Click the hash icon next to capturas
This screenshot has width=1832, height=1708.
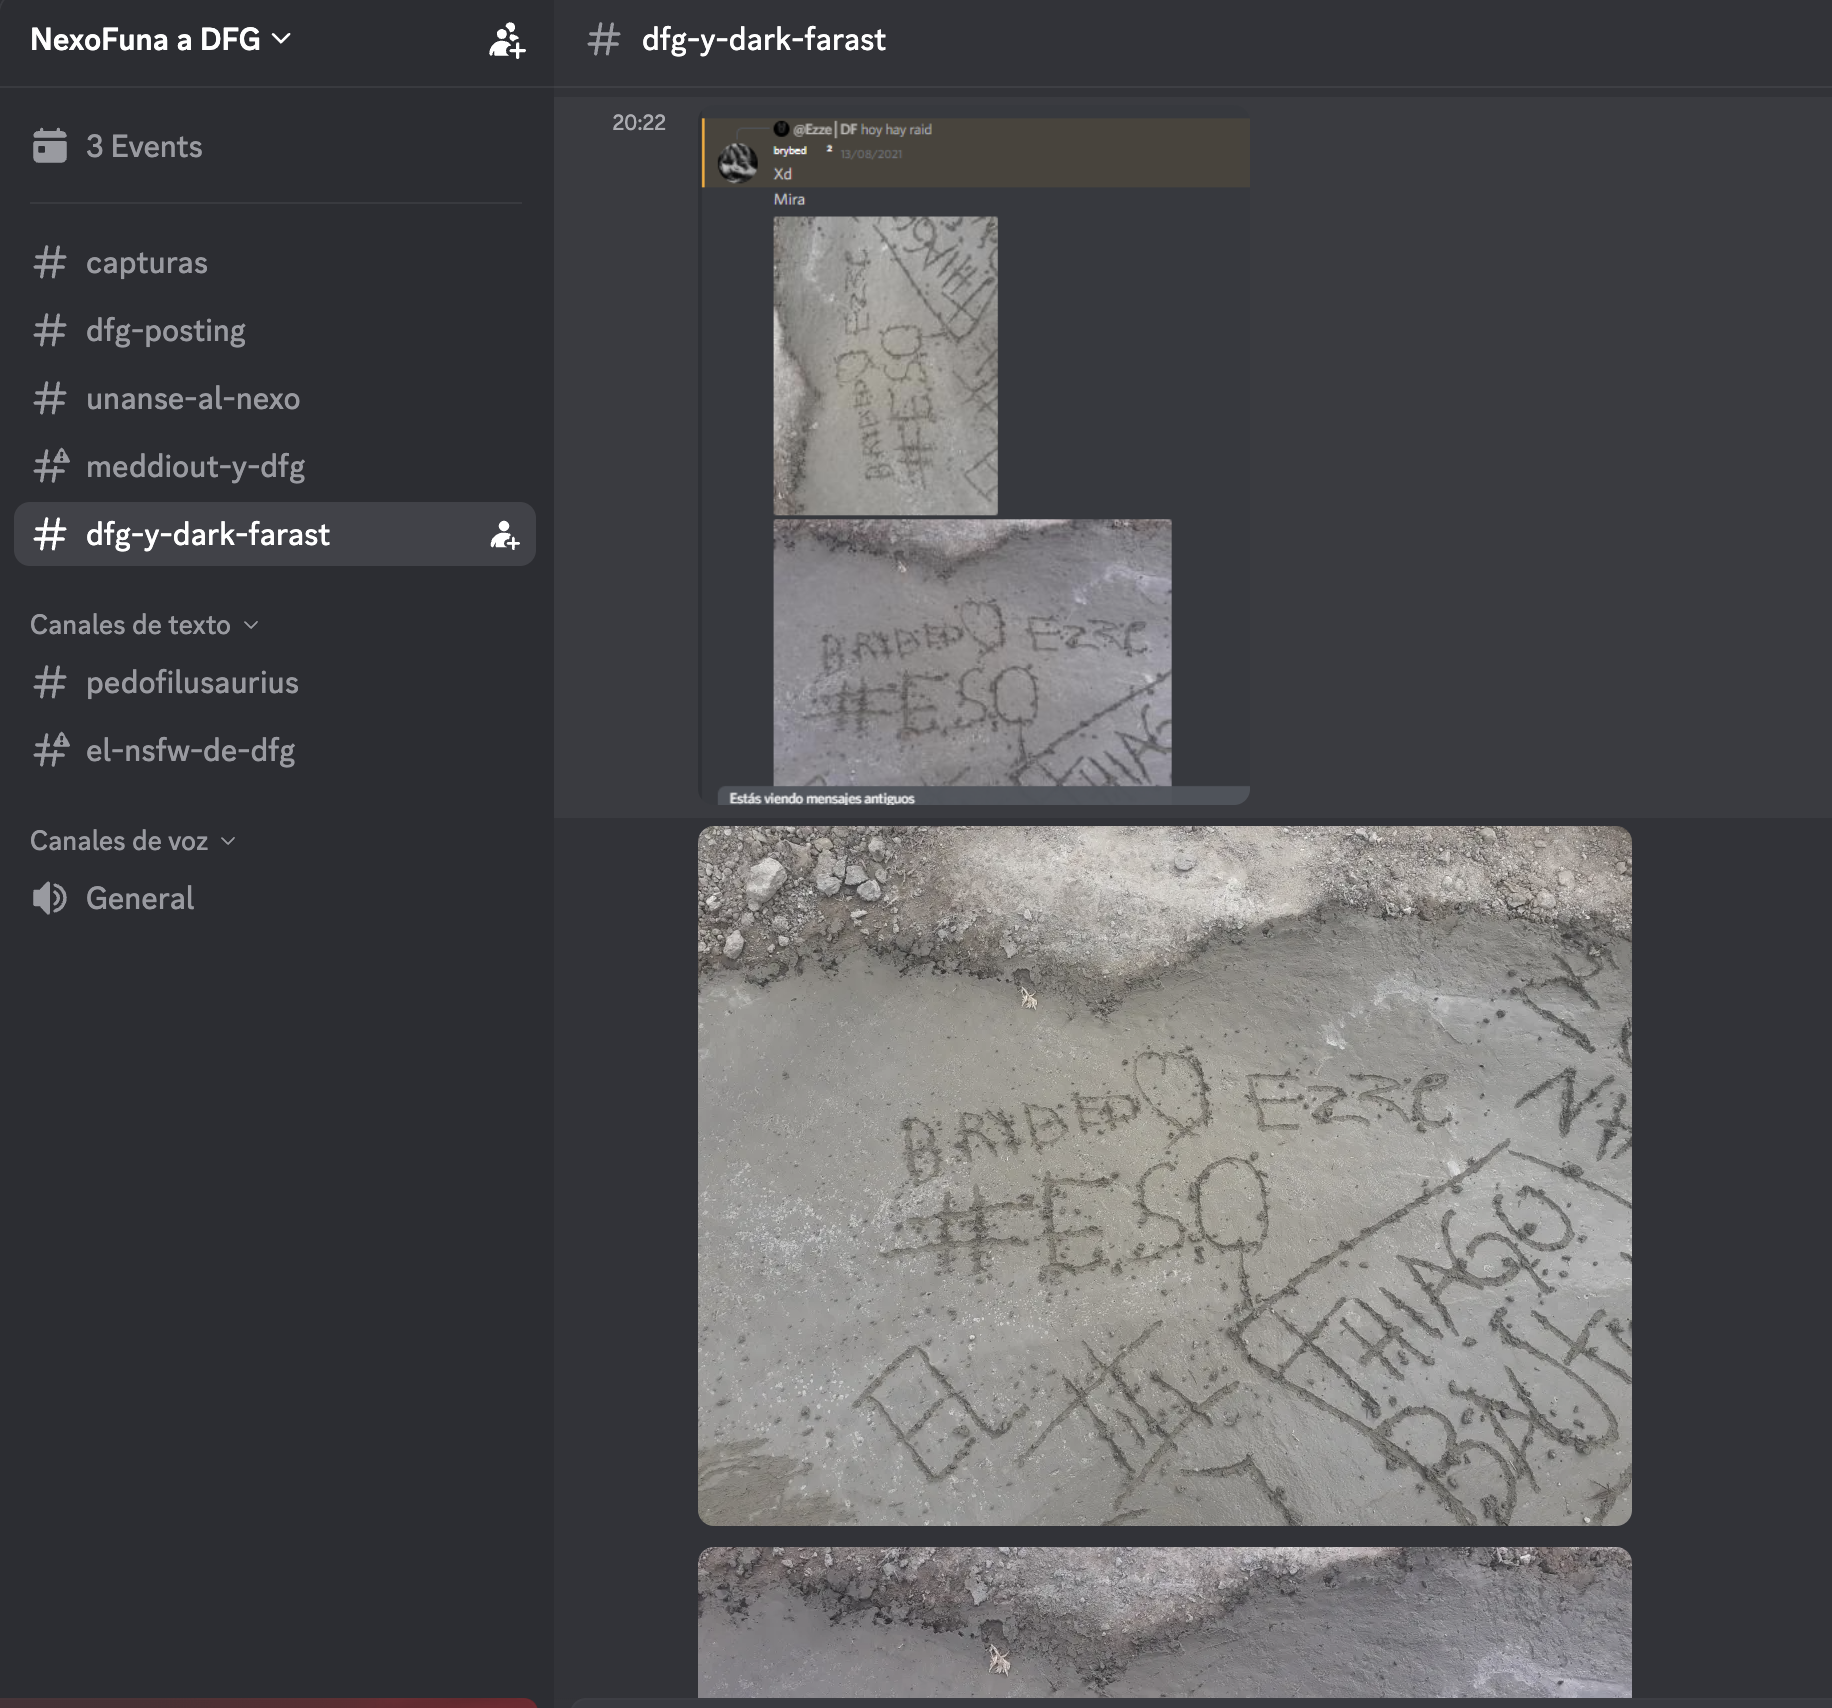[49, 263]
